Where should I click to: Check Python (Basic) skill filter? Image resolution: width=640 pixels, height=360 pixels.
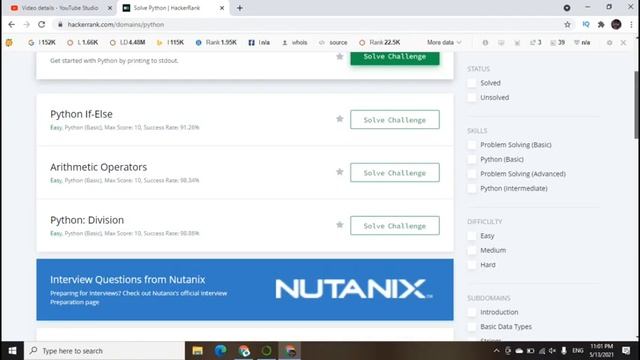click(x=472, y=159)
